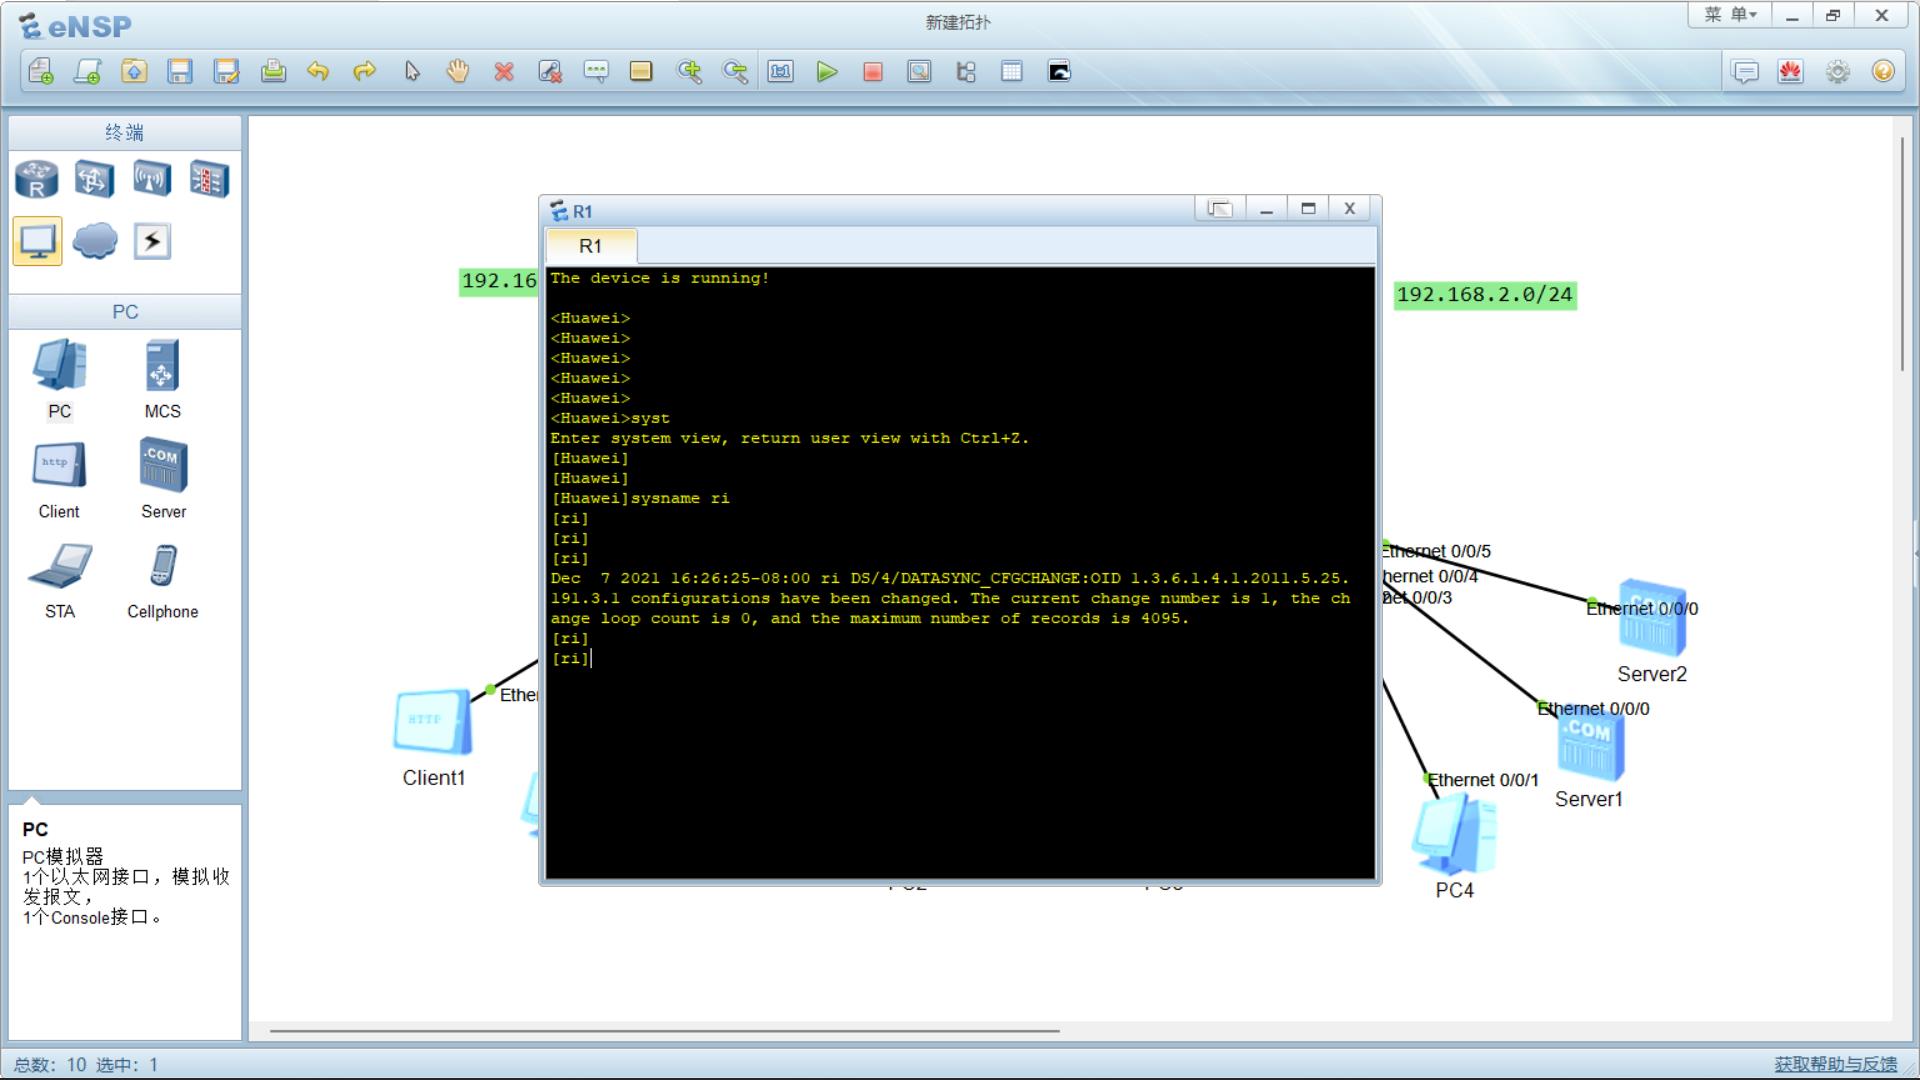1920x1080 pixels.
Task: Select the Switch device category
Action: (94, 180)
